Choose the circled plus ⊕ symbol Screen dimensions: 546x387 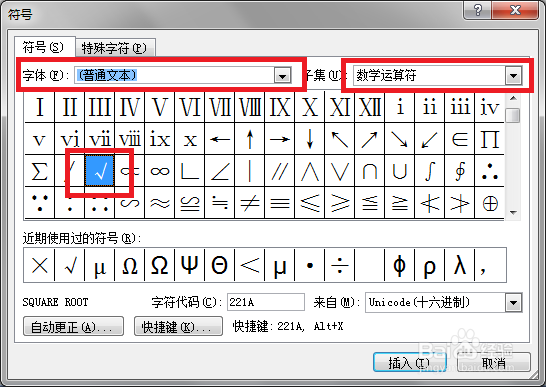(490, 203)
